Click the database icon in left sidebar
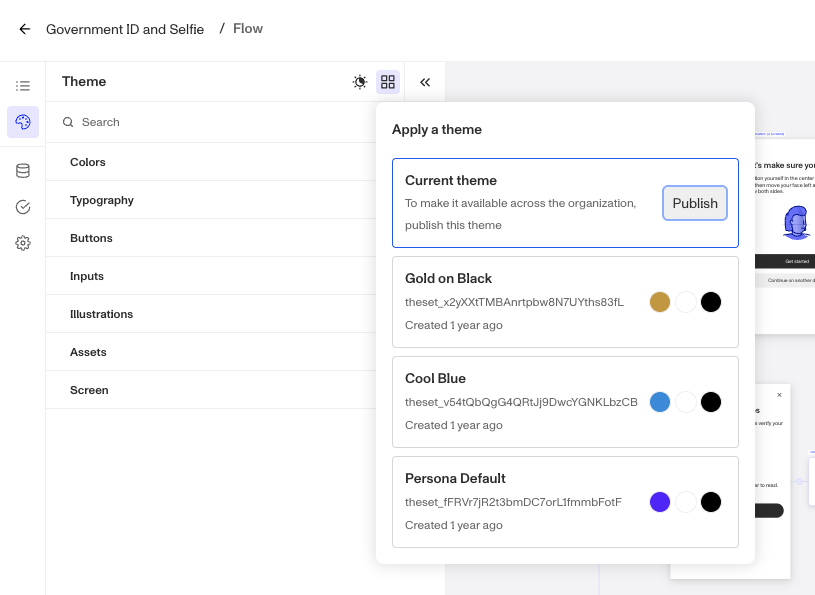Screen dimensions: 815x595 (x=23, y=170)
